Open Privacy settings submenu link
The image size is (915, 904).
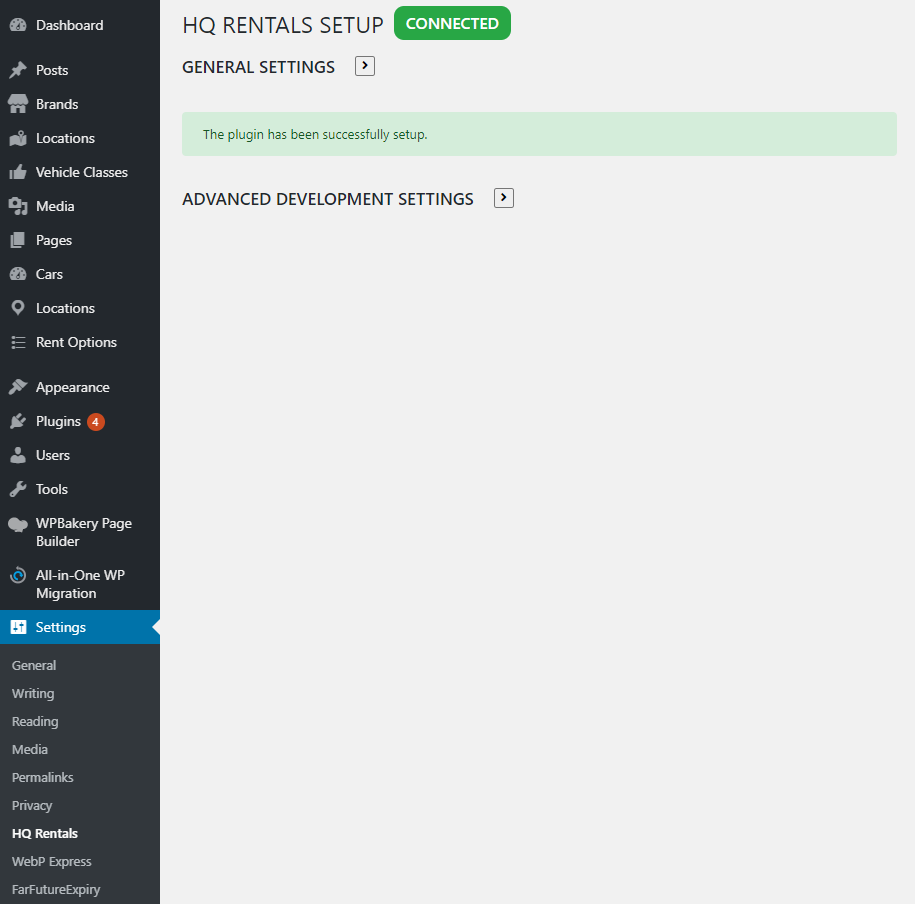pyautogui.click(x=32, y=805)
